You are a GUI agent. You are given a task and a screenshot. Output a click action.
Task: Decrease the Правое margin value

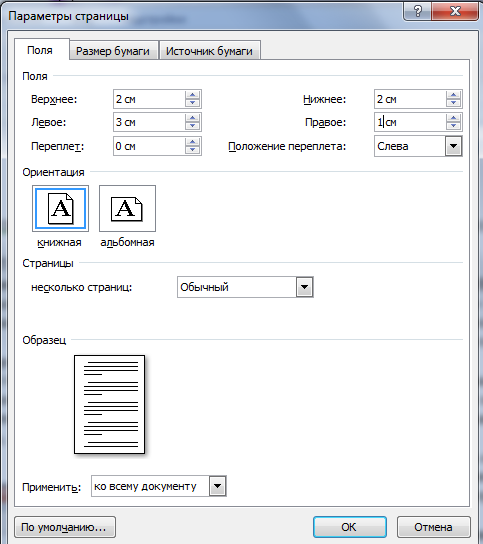[x=453, y=126]
